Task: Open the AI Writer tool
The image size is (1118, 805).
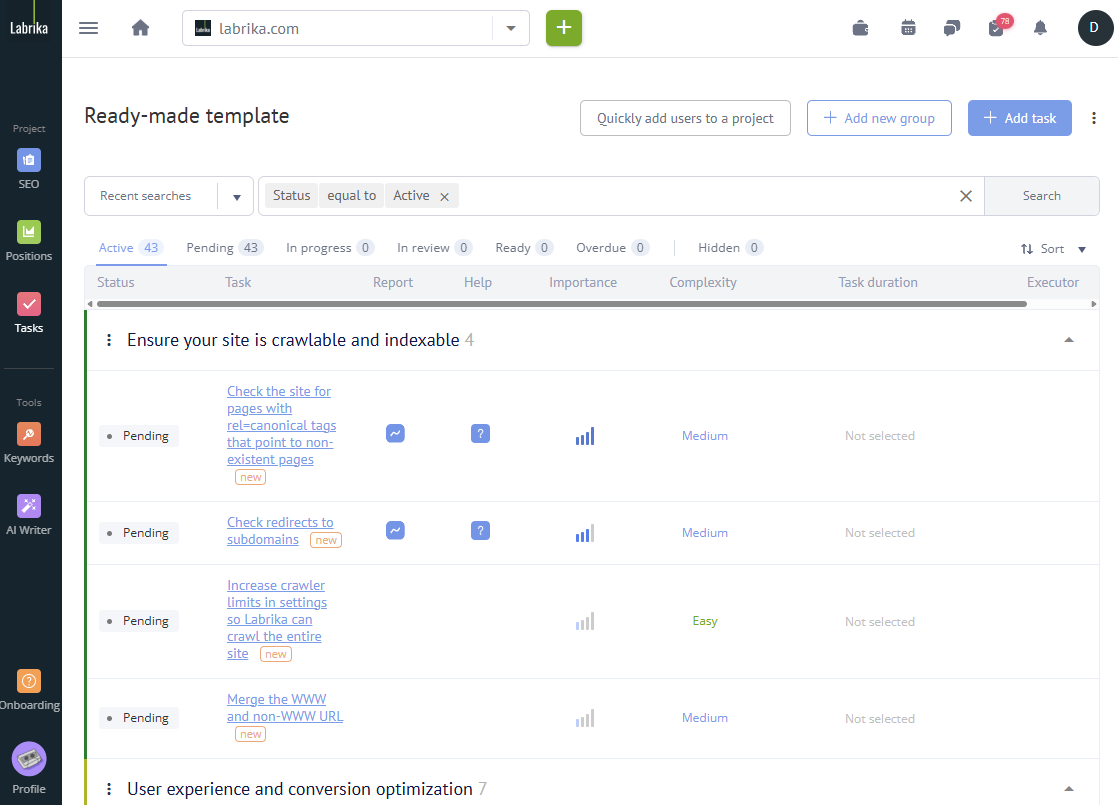Action: pyautogui.click(x=29, y=515)
